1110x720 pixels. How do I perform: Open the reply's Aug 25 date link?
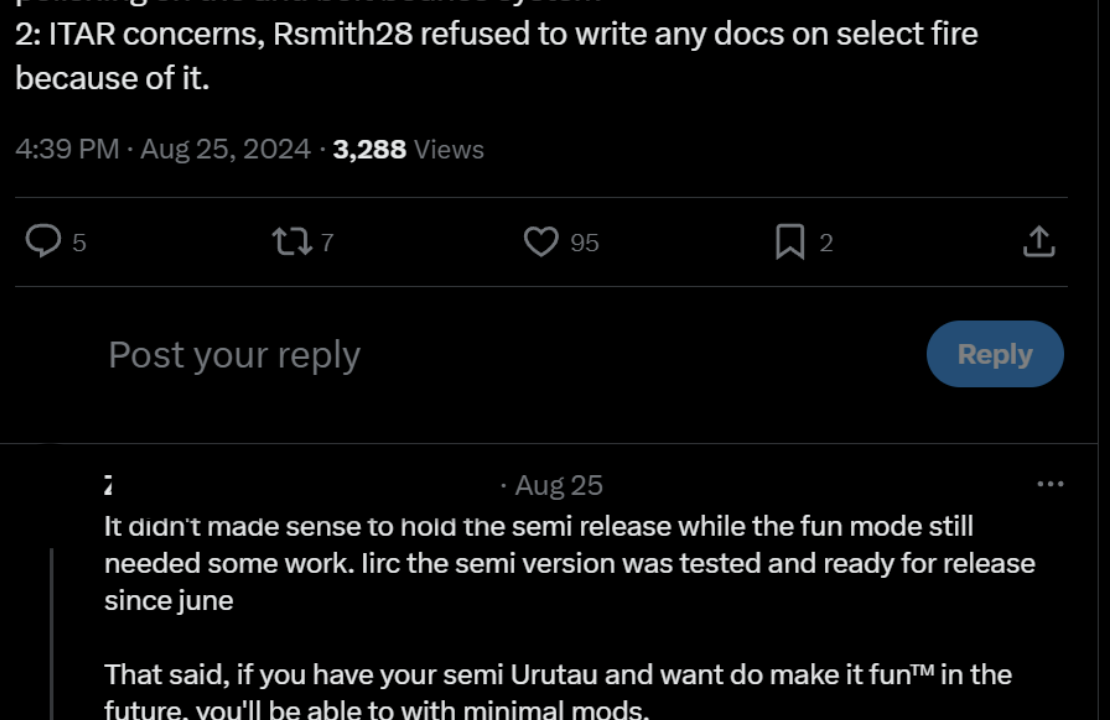(559, 486)
